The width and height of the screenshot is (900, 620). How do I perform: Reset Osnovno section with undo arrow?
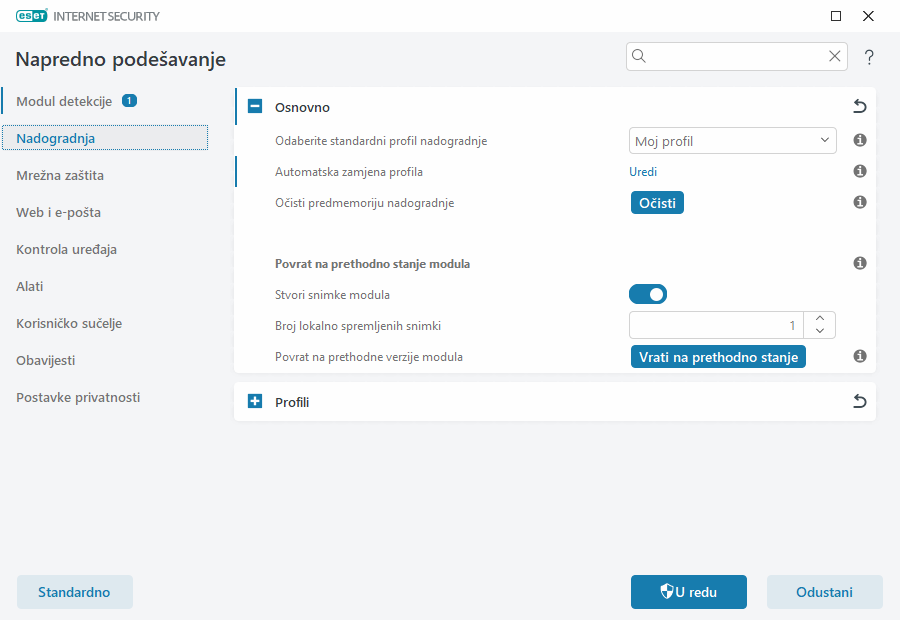pos(859,107)
